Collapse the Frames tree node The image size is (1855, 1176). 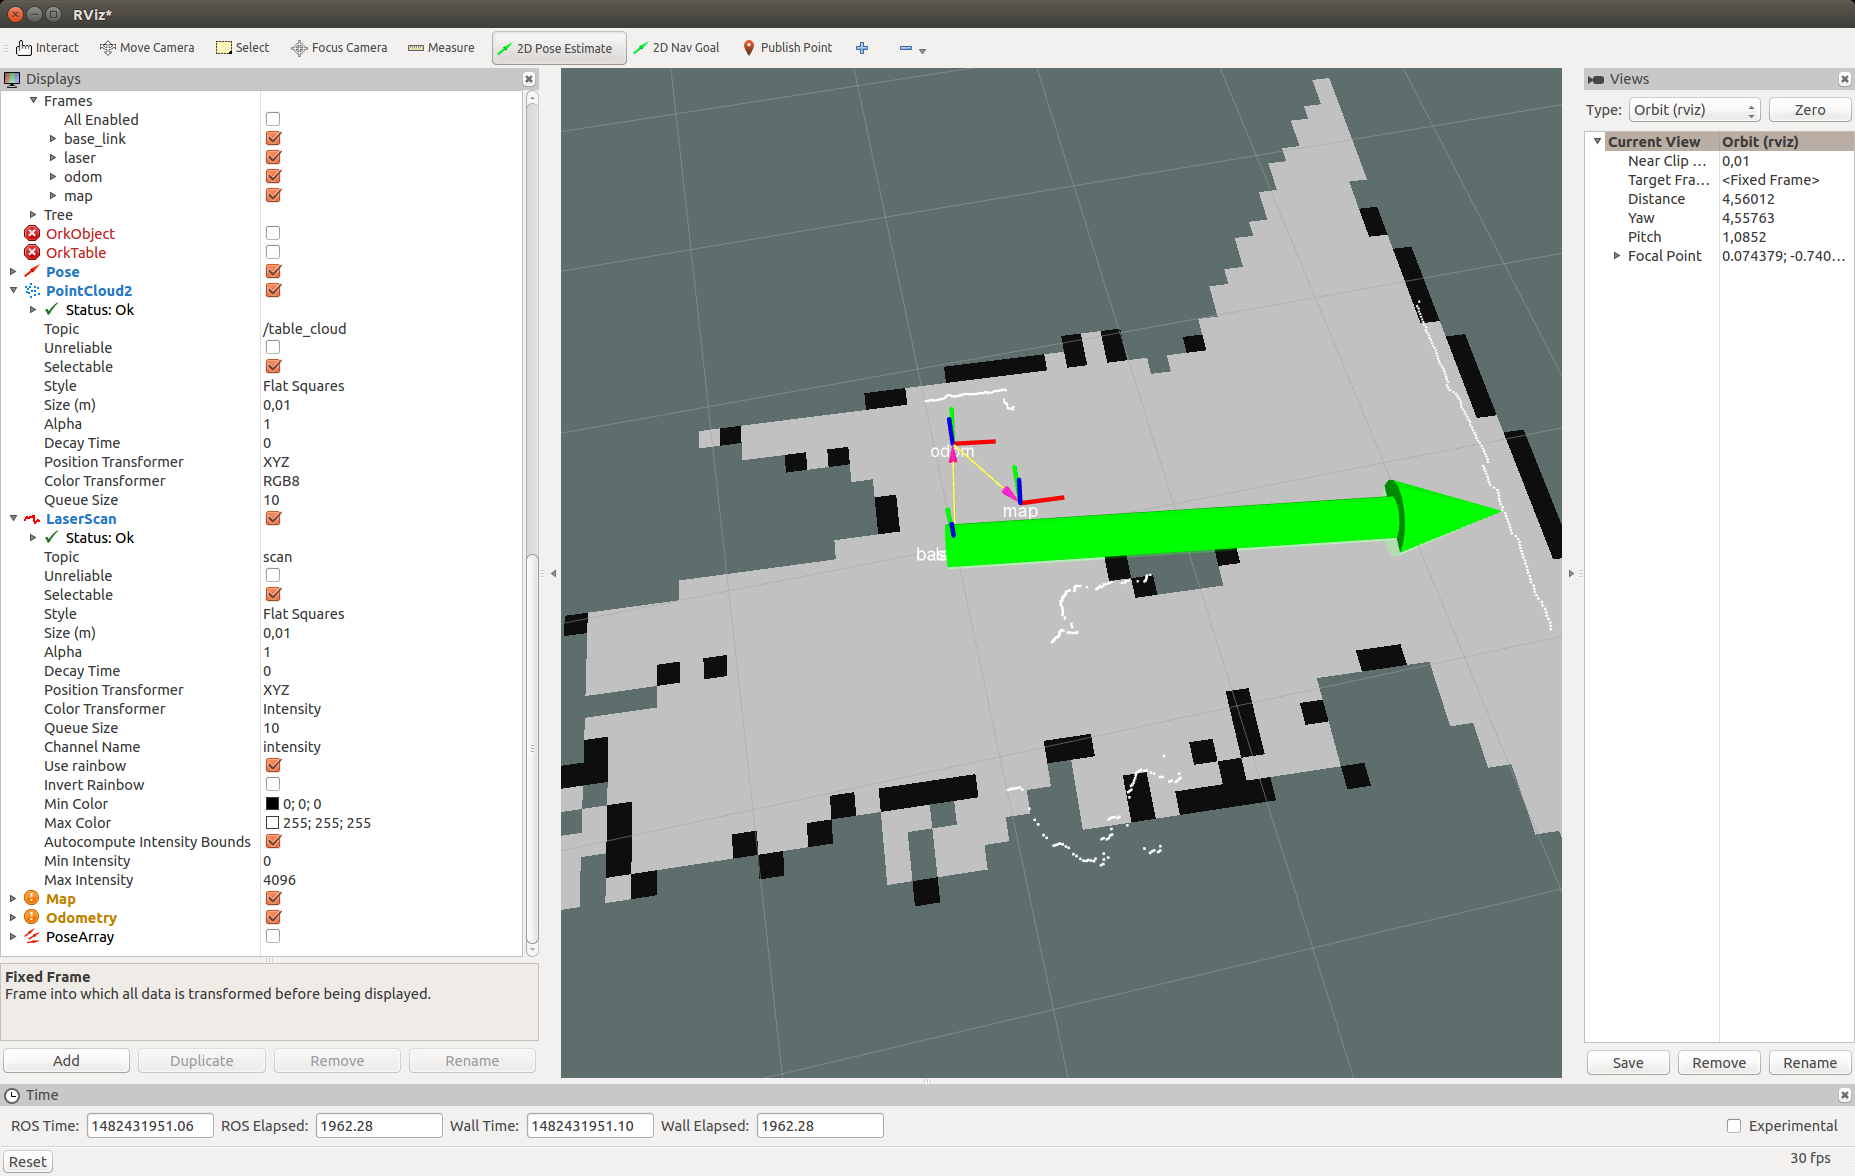pos(33,100)
